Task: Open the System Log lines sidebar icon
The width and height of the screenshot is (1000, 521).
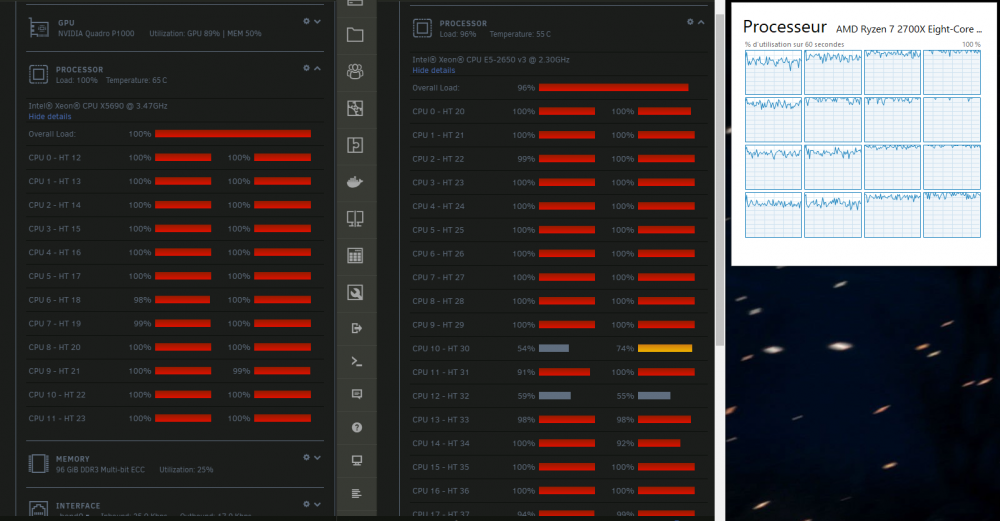Action: coord(357,494)
